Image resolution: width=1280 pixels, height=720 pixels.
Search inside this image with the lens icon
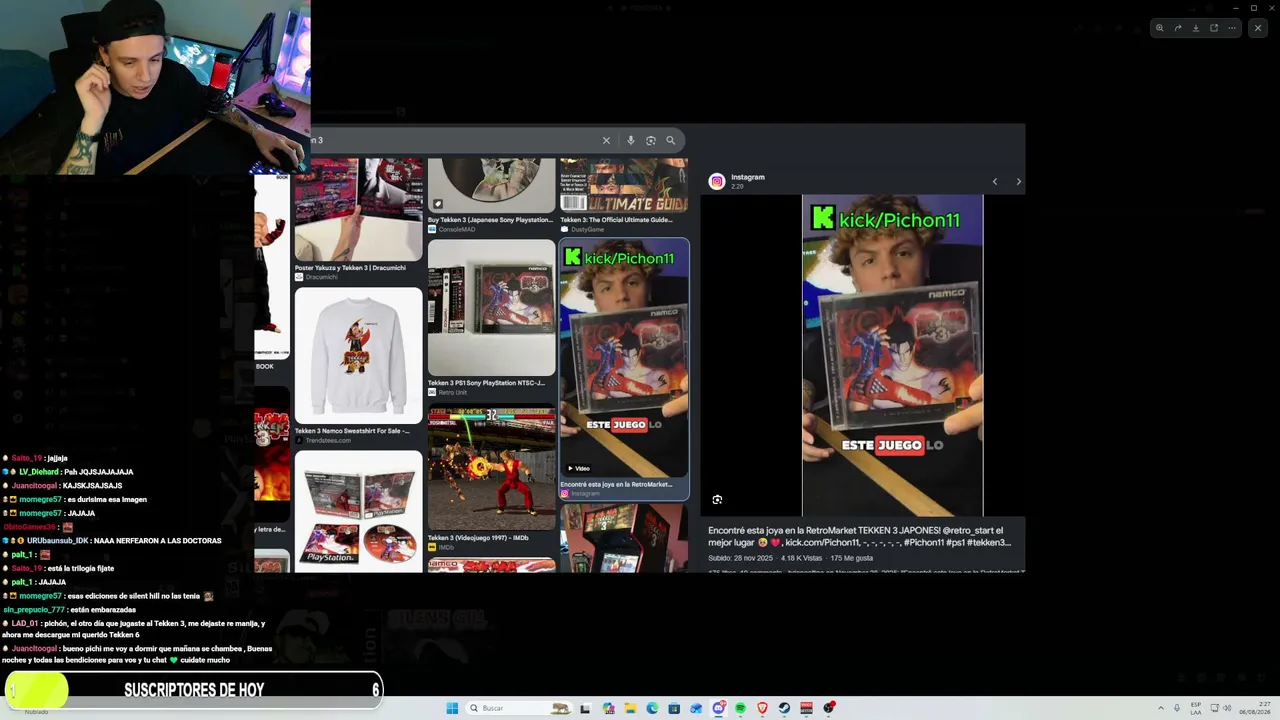click(x=717, y=499)
